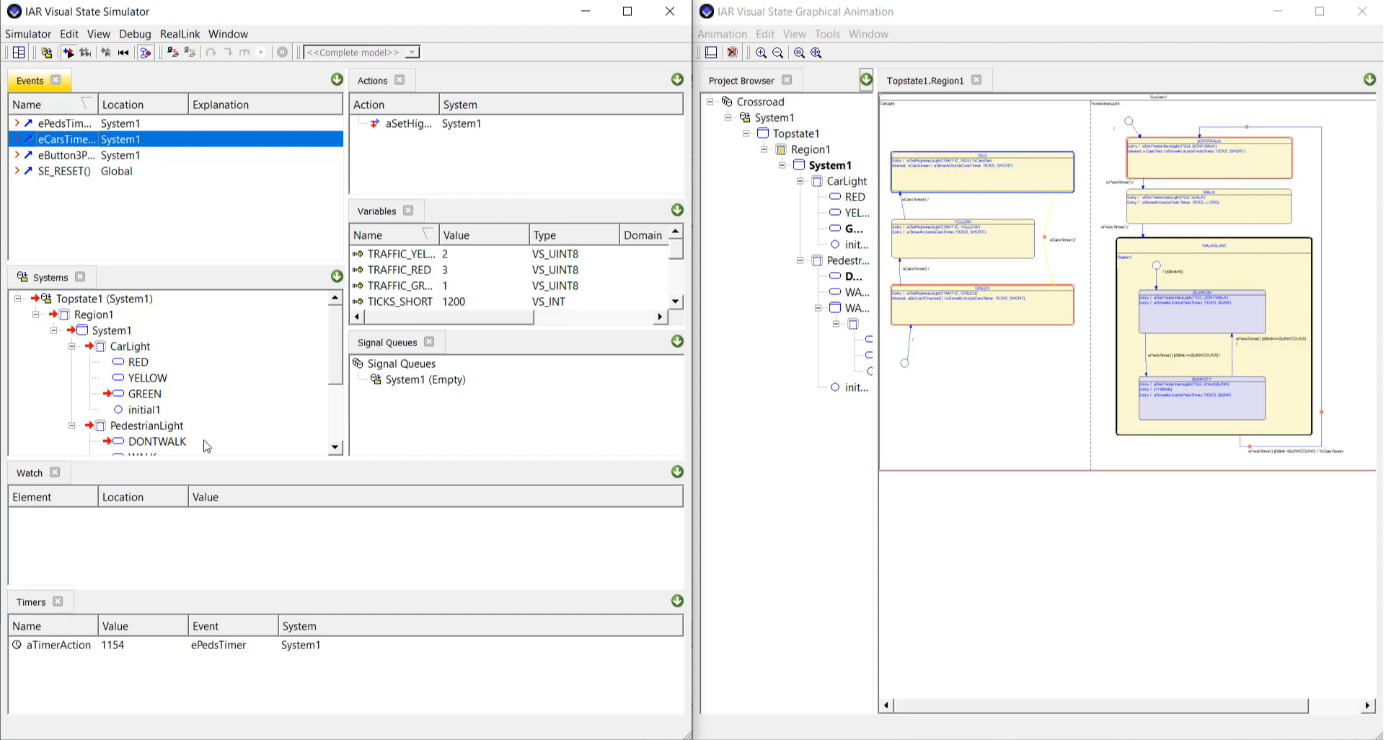
Task: Select GREEN state in Systems tree
Action: 145,394
